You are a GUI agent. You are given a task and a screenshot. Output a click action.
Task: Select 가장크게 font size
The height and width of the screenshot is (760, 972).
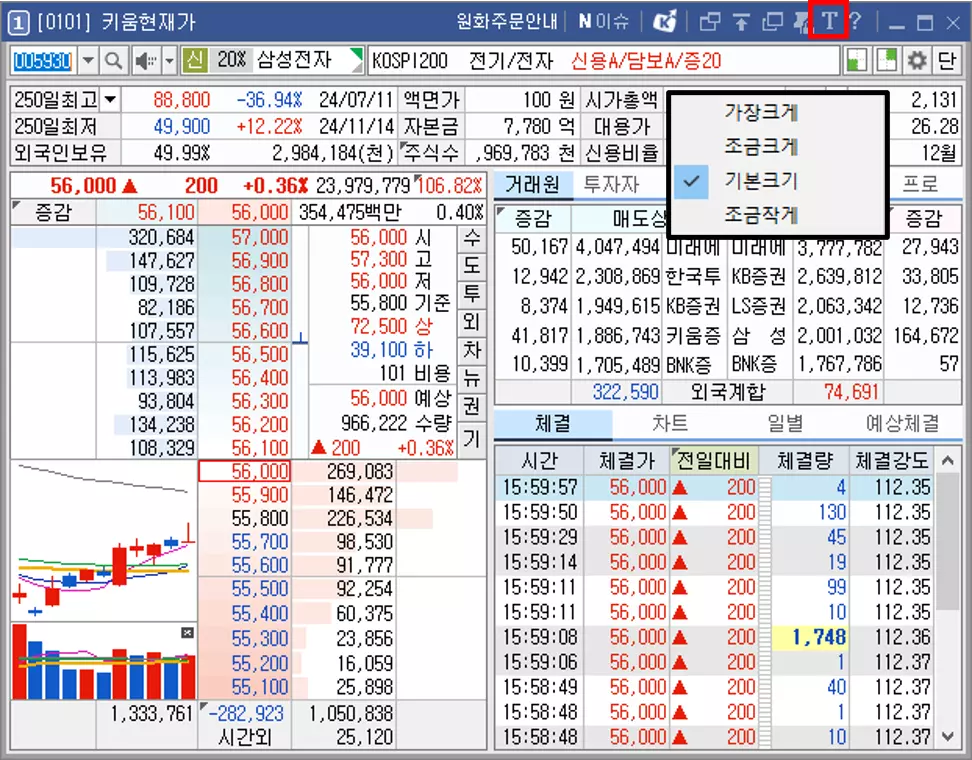[x=761, y=113]
